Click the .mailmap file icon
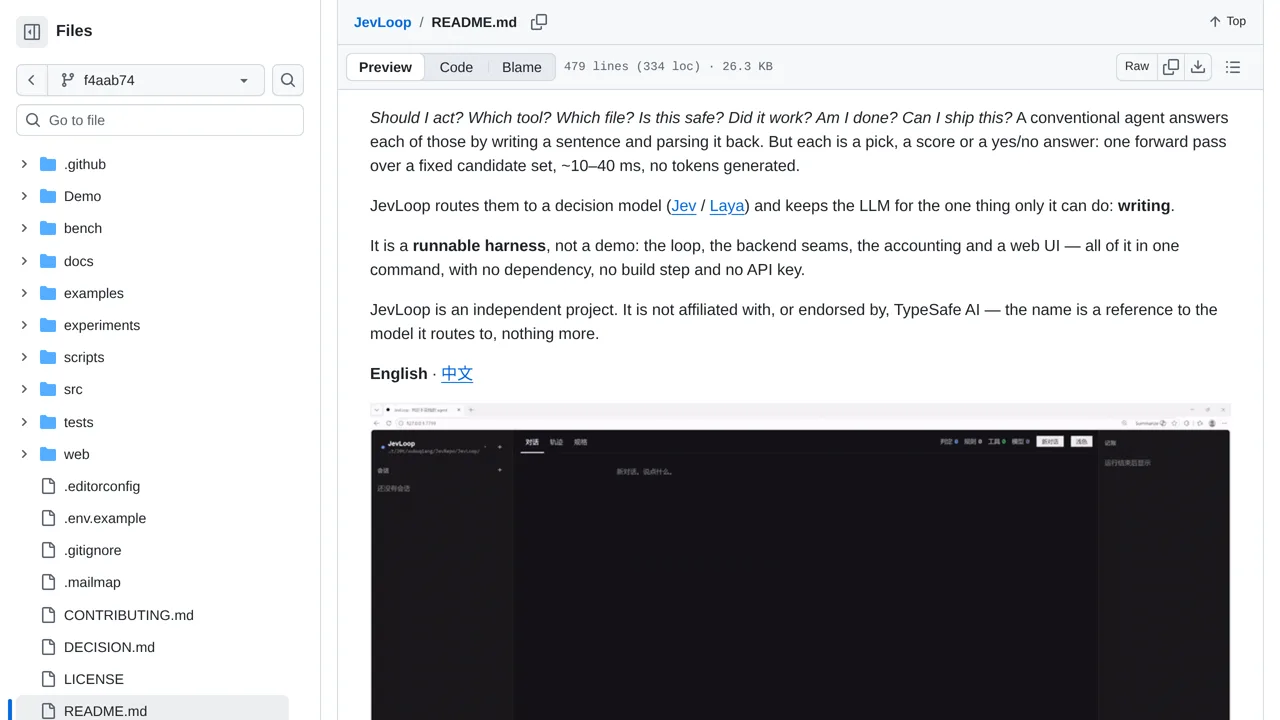1280x720 pixels. click(x=48, y=582)
